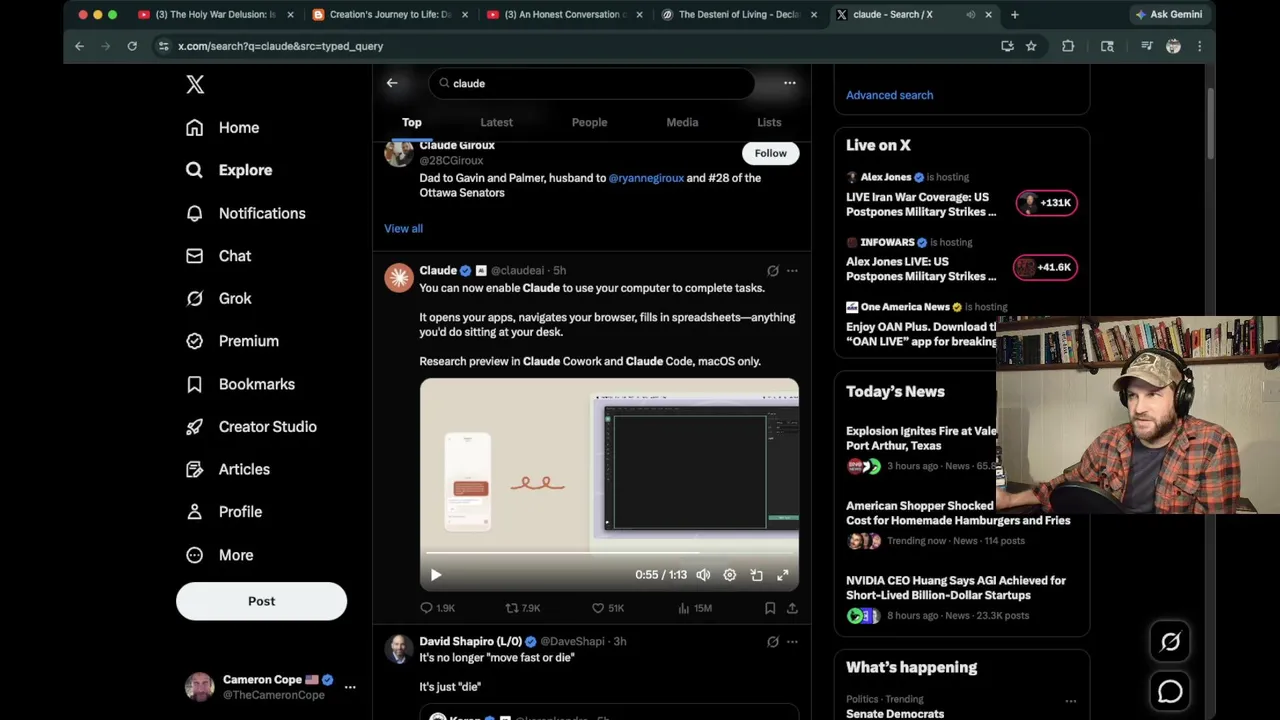Switch to the People tab
Viewport: 1280px width, 720px height.
(589, 122)
